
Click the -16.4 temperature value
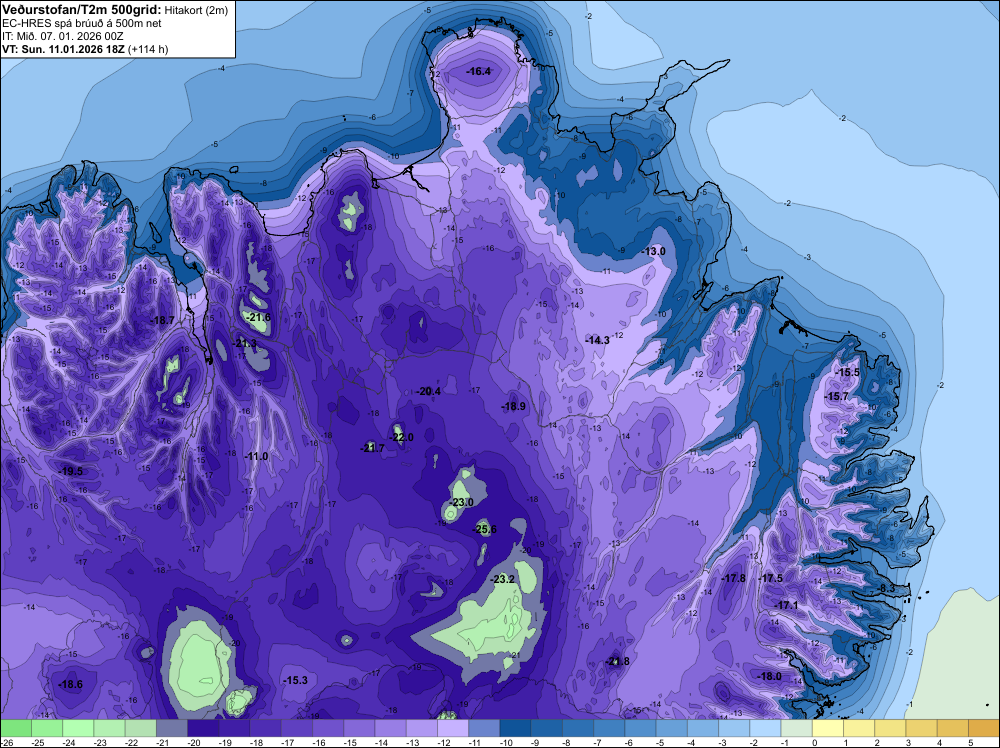coord(478,71)
